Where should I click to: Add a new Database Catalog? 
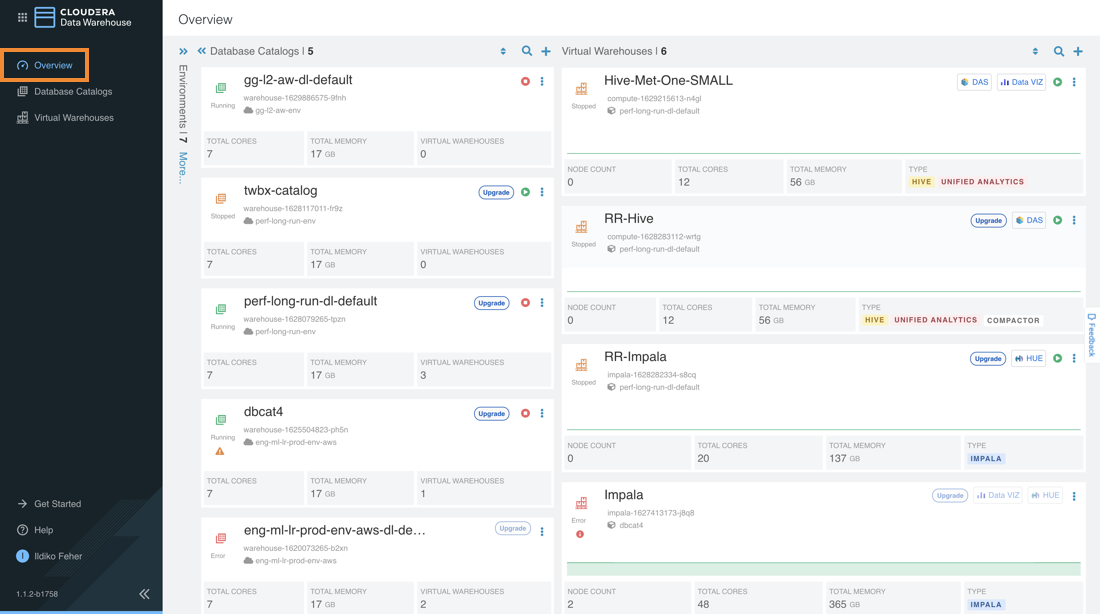pos(546,51)
